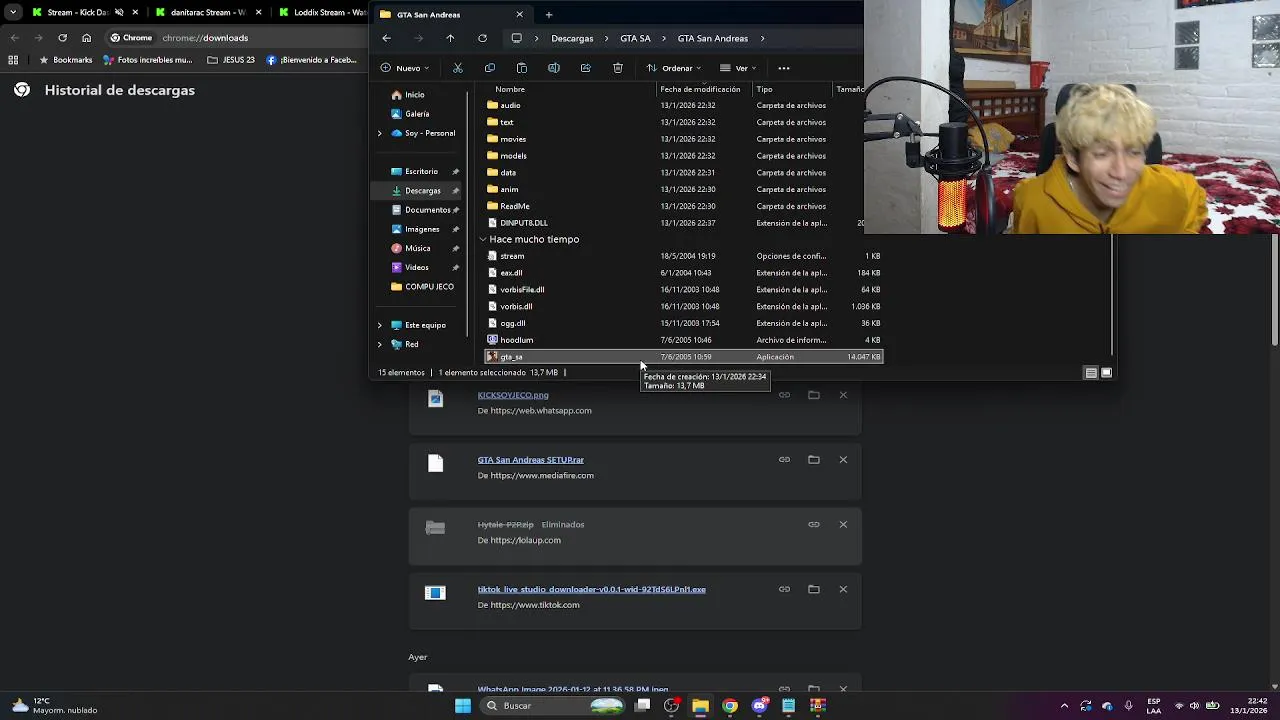The image size is (1280, 720).
Task: Copy link for tiktok live studio downloader
Action: coord(784,589)
